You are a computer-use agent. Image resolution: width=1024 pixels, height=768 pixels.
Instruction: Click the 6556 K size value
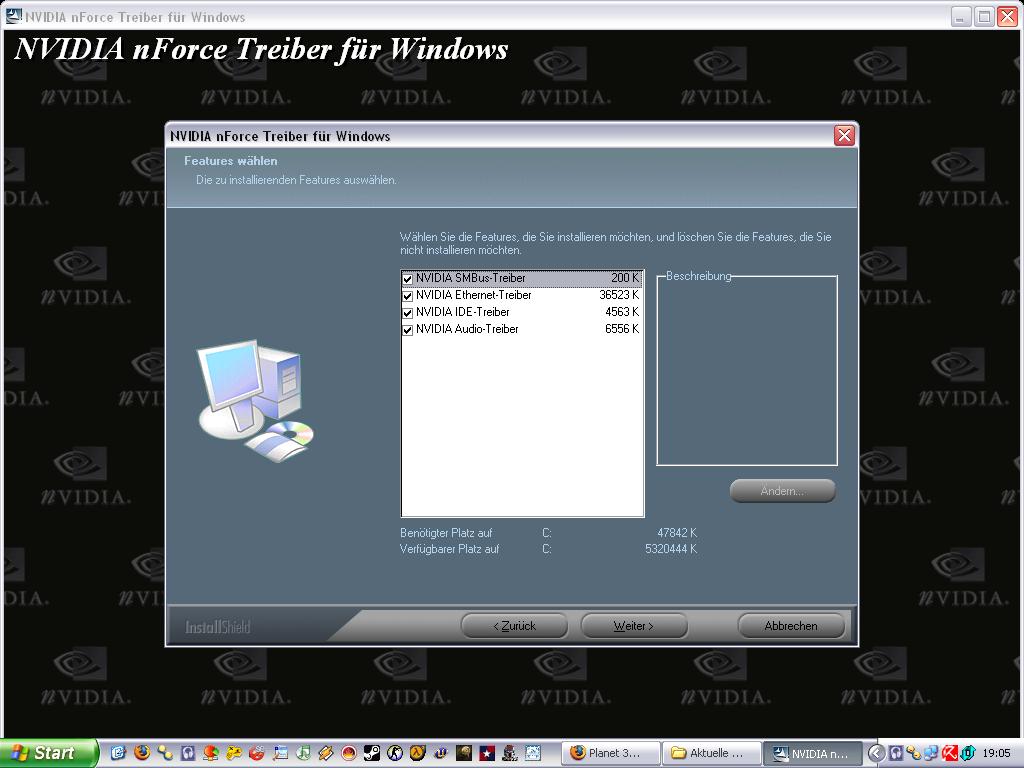coord(622,329)
